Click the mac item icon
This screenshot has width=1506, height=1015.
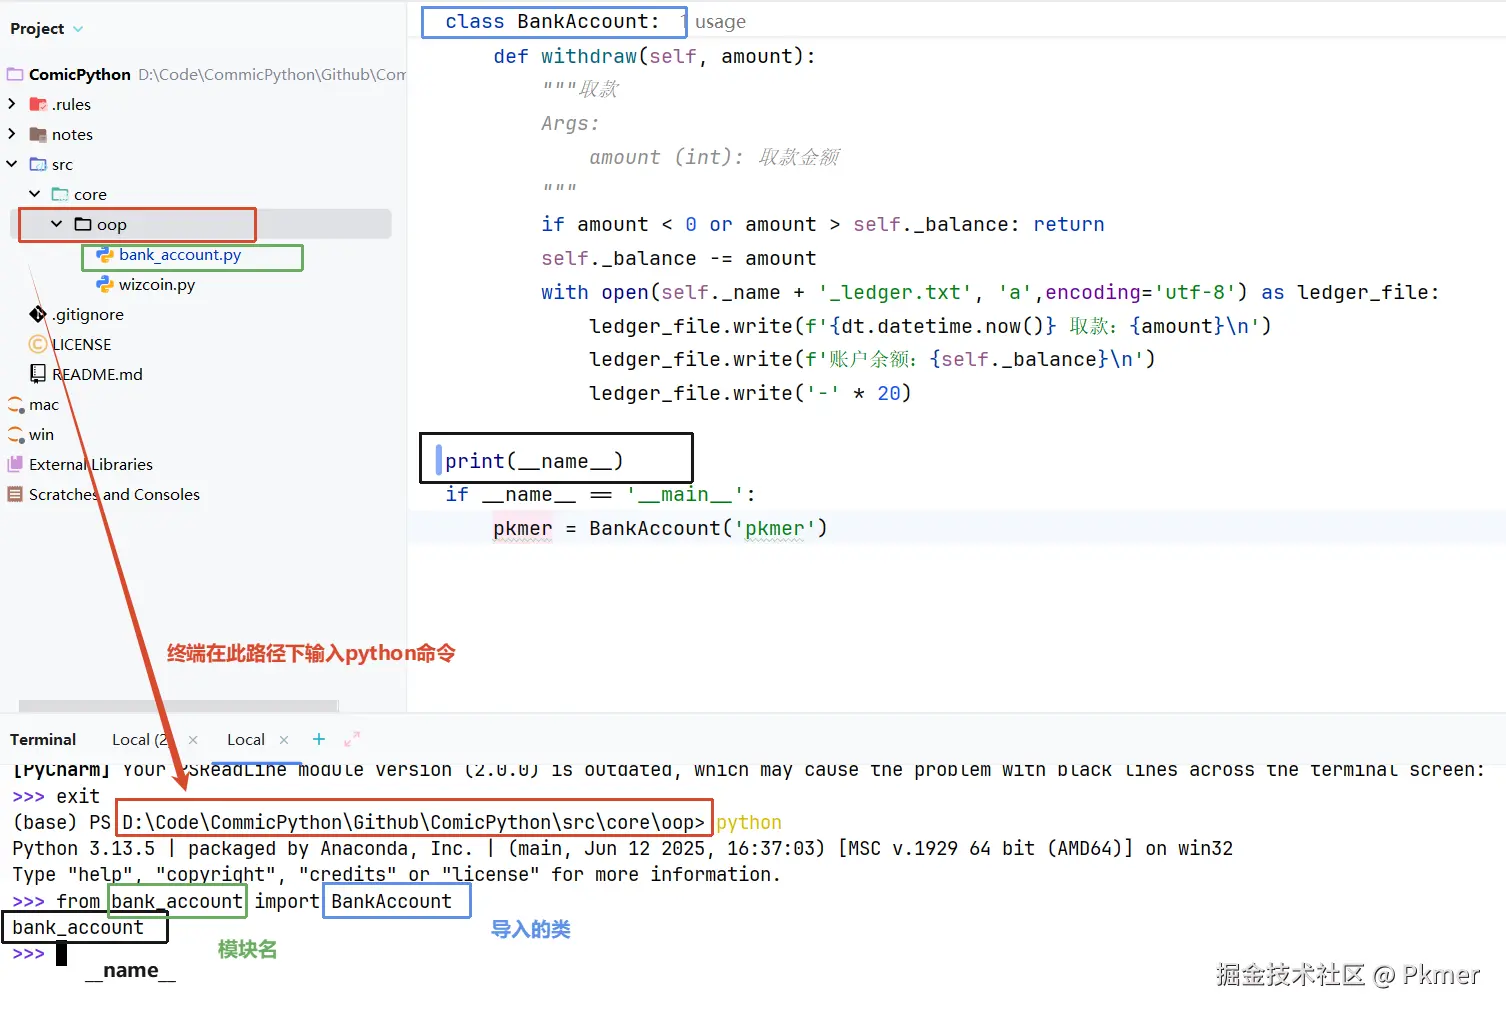(16, 405)
